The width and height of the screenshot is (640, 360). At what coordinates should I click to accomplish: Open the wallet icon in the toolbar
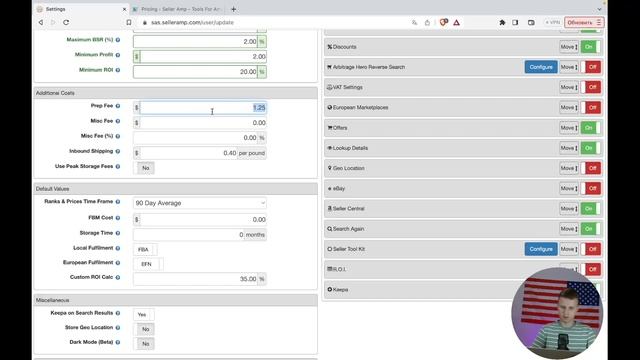(531, 22)
